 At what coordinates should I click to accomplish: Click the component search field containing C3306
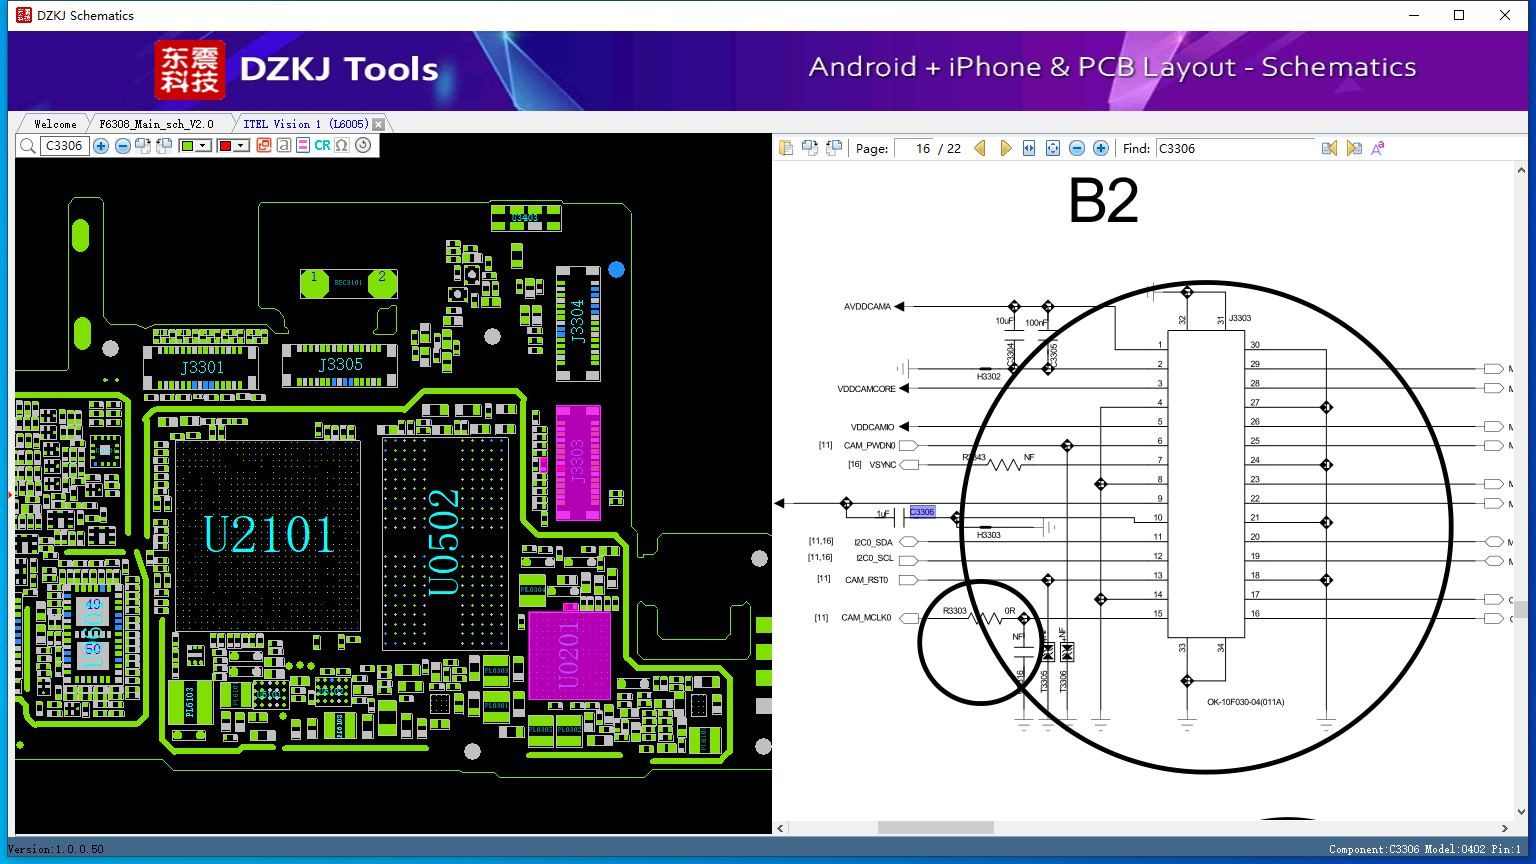(x=65, y=146)
